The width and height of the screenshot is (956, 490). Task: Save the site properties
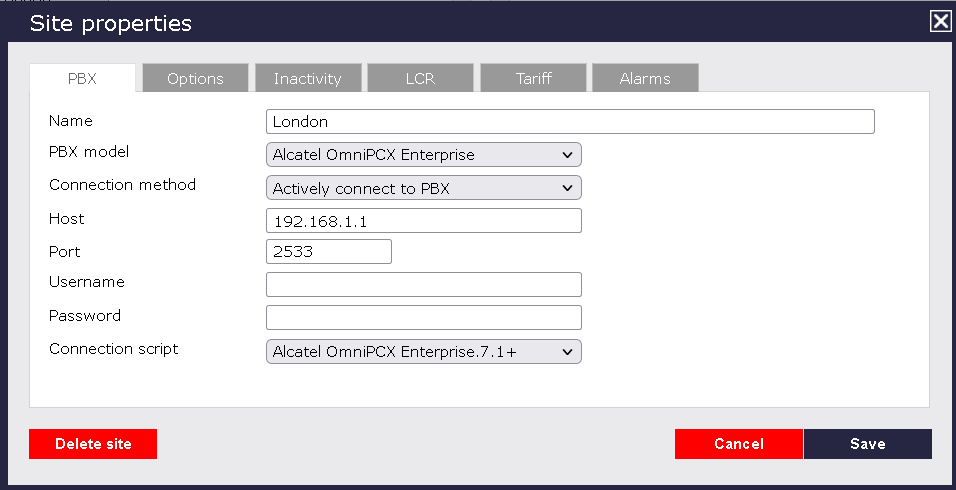pyautogui.click(x=867, y=444)
